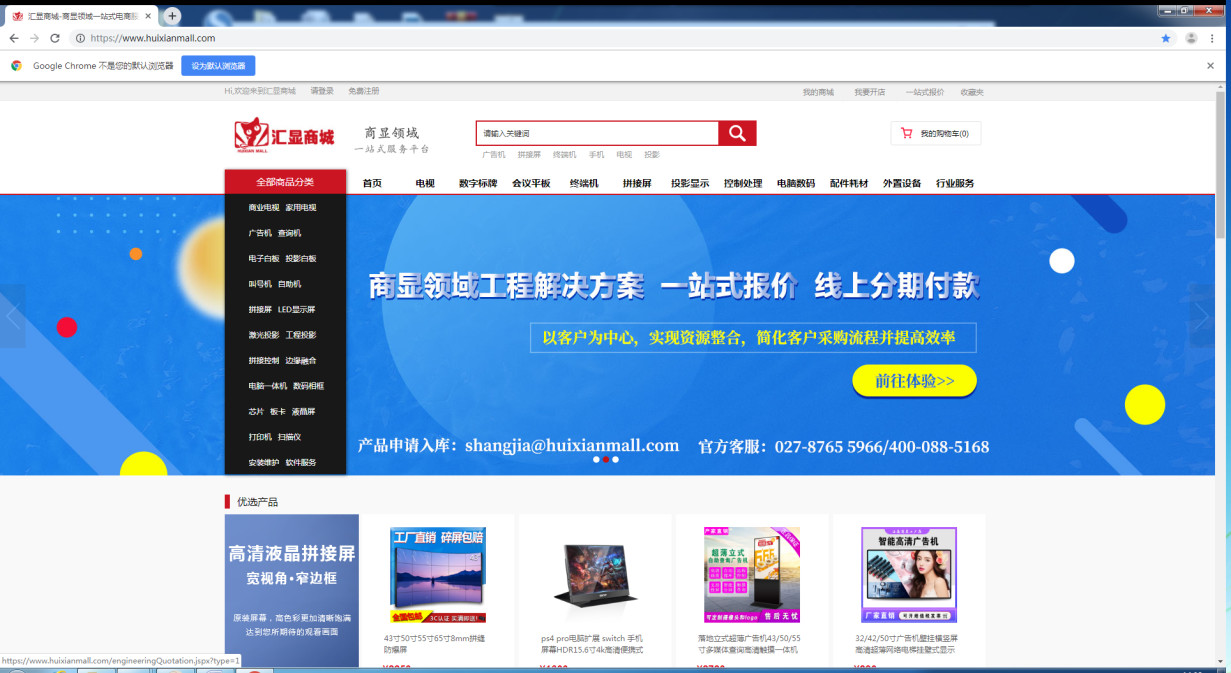Click the address bar URL
The width and height of the screenshot is (1231, 673).
coord(153,38)
